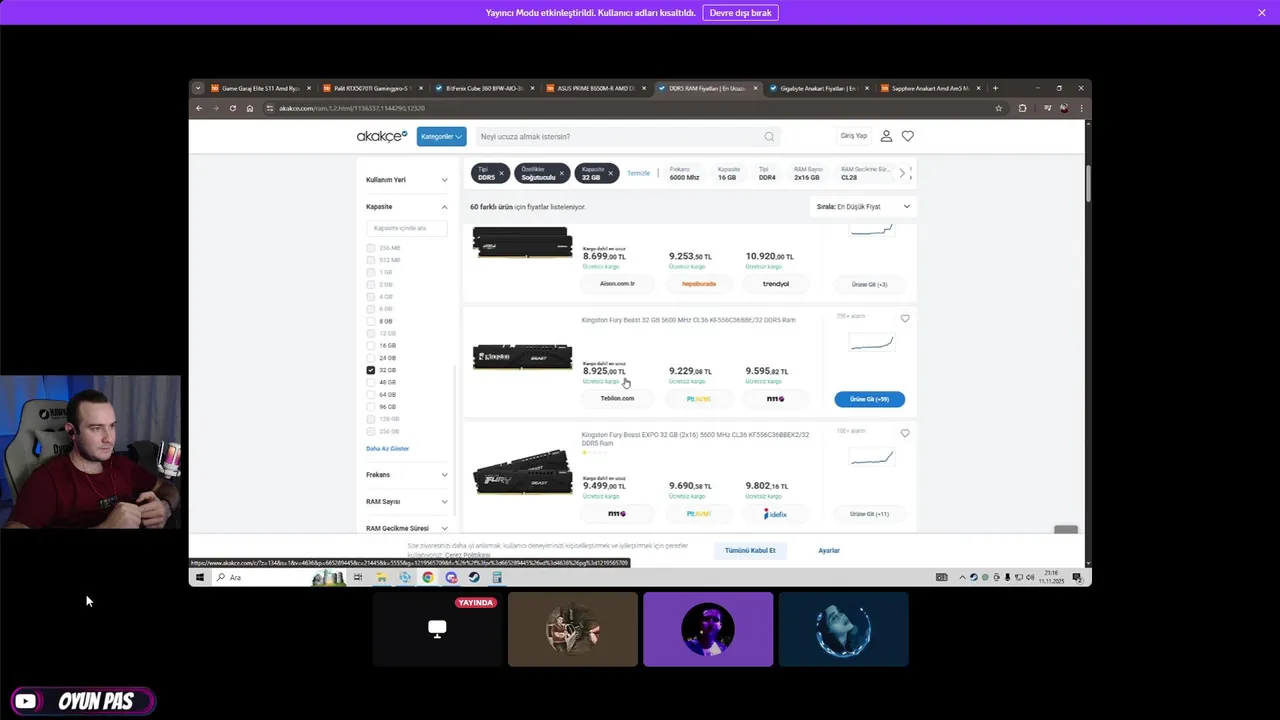This screenshot has width=1280, height=720.
Task: Check the 12 GB capacity checkbox
Action: pyautogui.click(x=371, y=333)
